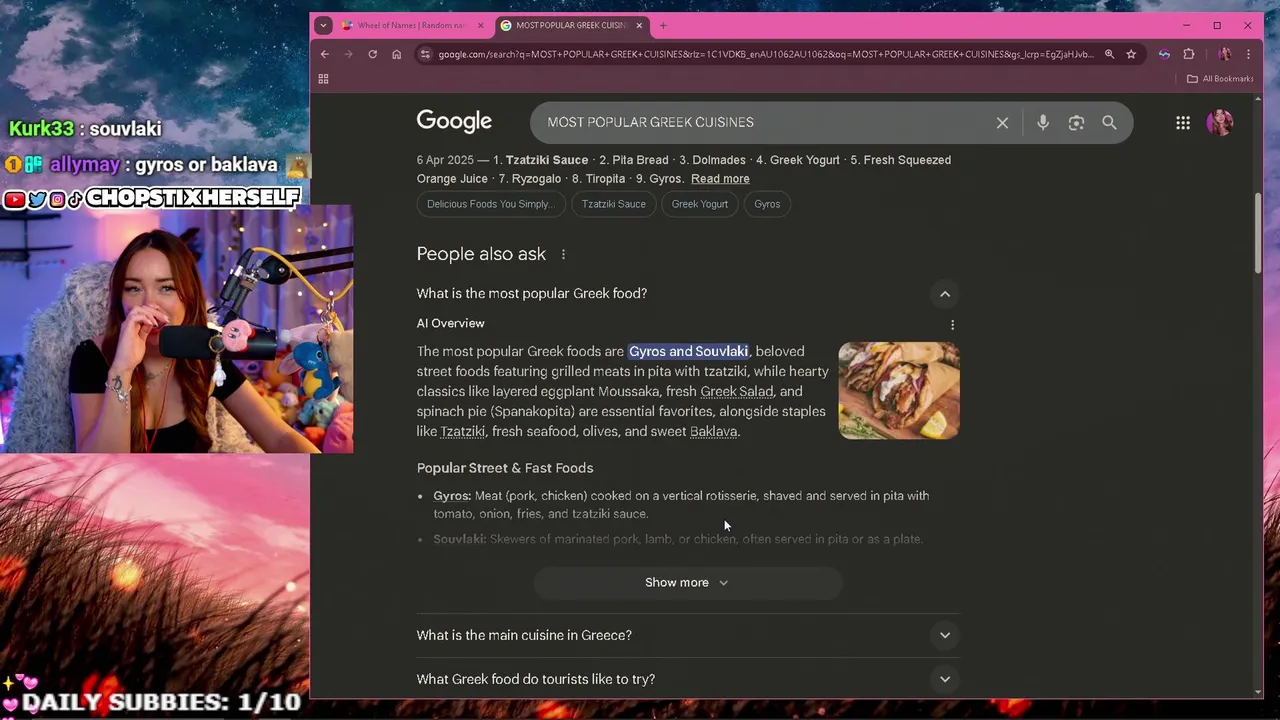The height and width of the screenshot is (720, 1280).
Task: Open the gyros food thumbnail image
Action: click(x=899, y=391)
